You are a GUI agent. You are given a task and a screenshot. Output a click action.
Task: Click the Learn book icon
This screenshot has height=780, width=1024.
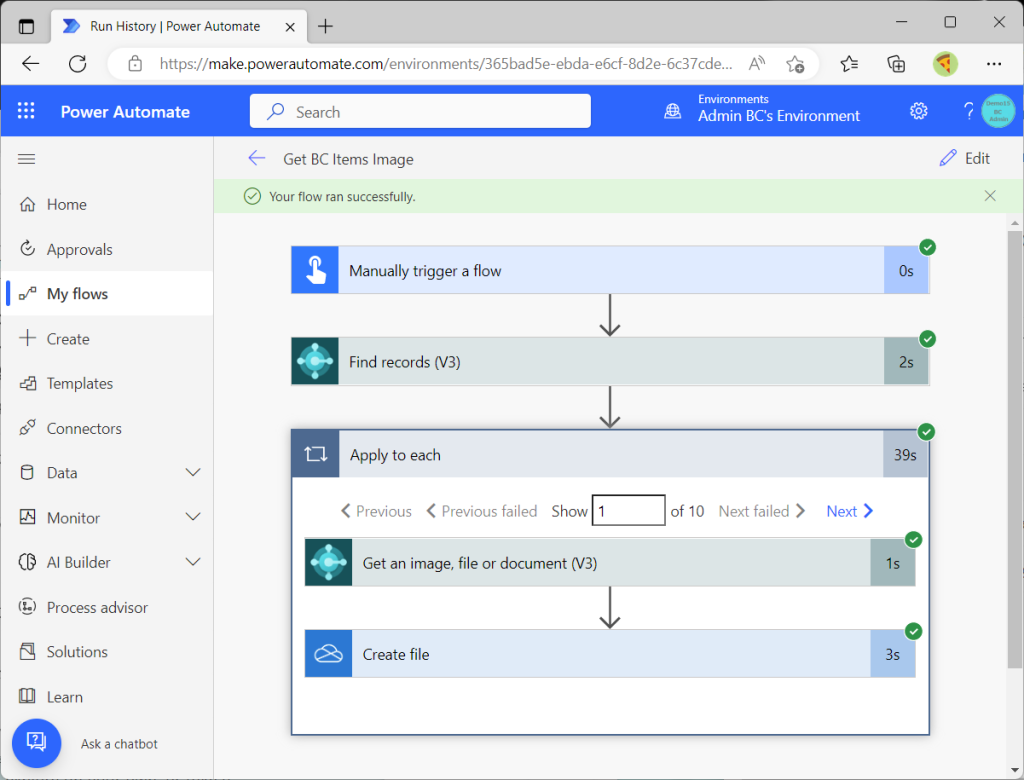tap(27, 696)
